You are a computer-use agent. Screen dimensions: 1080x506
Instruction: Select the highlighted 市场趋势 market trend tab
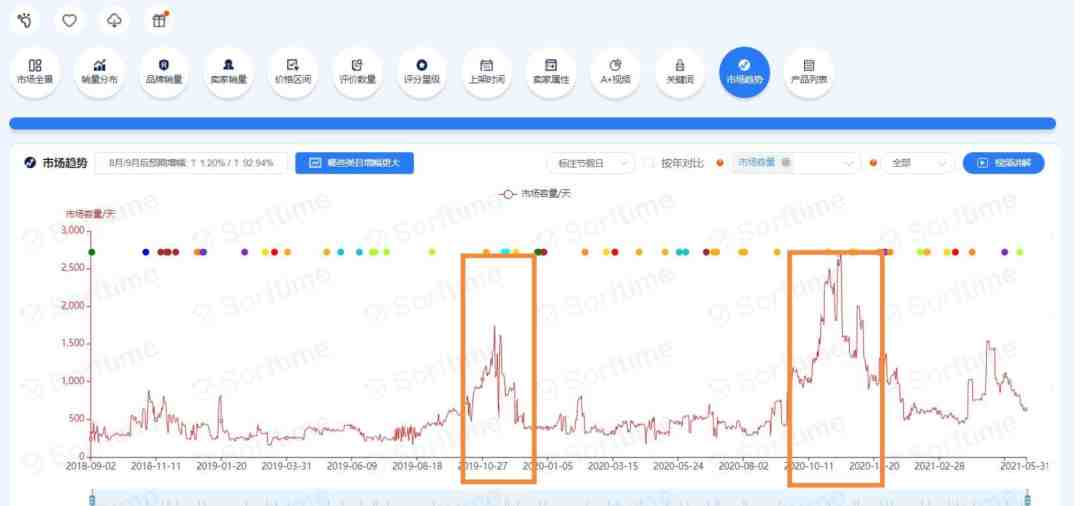click(x=745, y=72)
